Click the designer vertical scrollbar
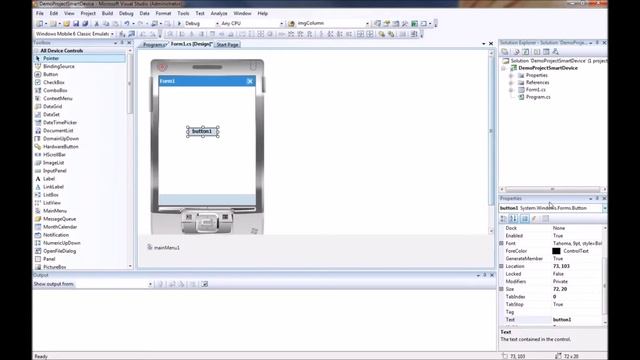This screenshot has height=360, width=640. coord(491,141)
